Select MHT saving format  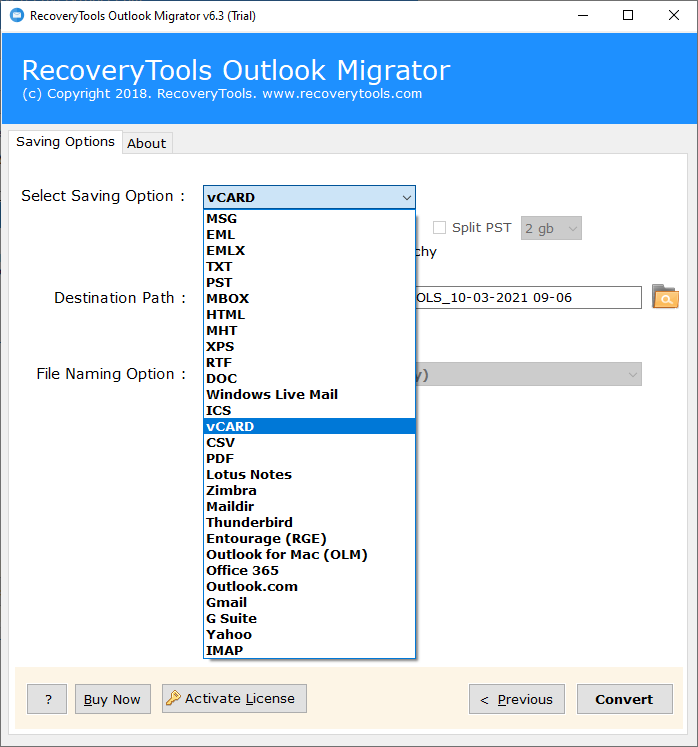pos(309,331)
